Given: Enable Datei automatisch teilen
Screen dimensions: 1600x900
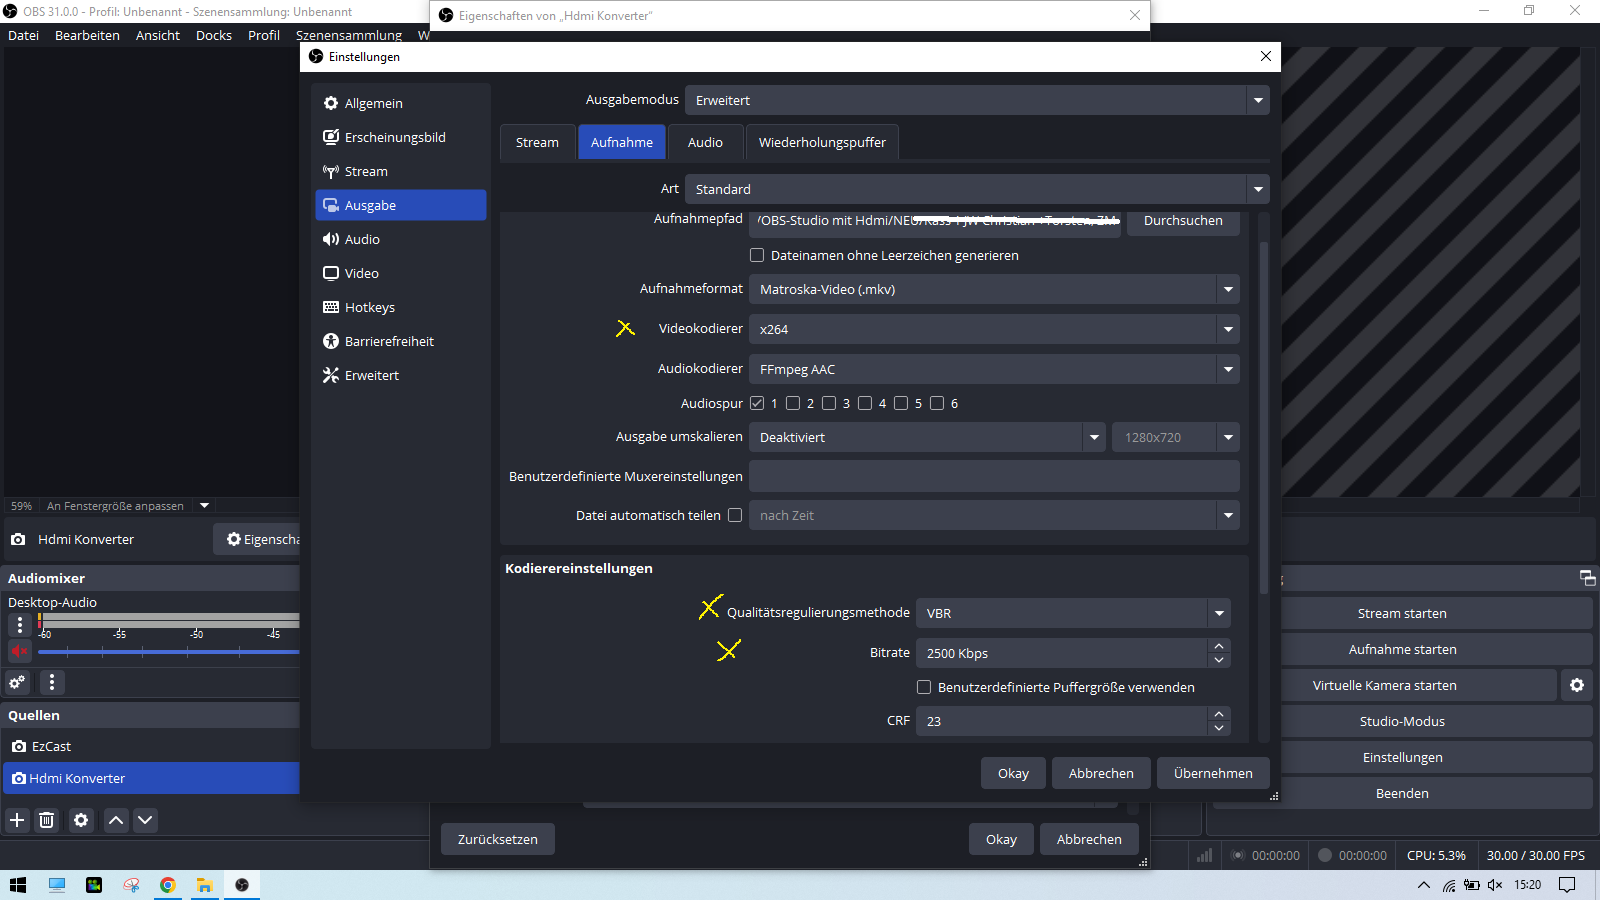Looking at the screenshot, I should (x=735, y=515).
